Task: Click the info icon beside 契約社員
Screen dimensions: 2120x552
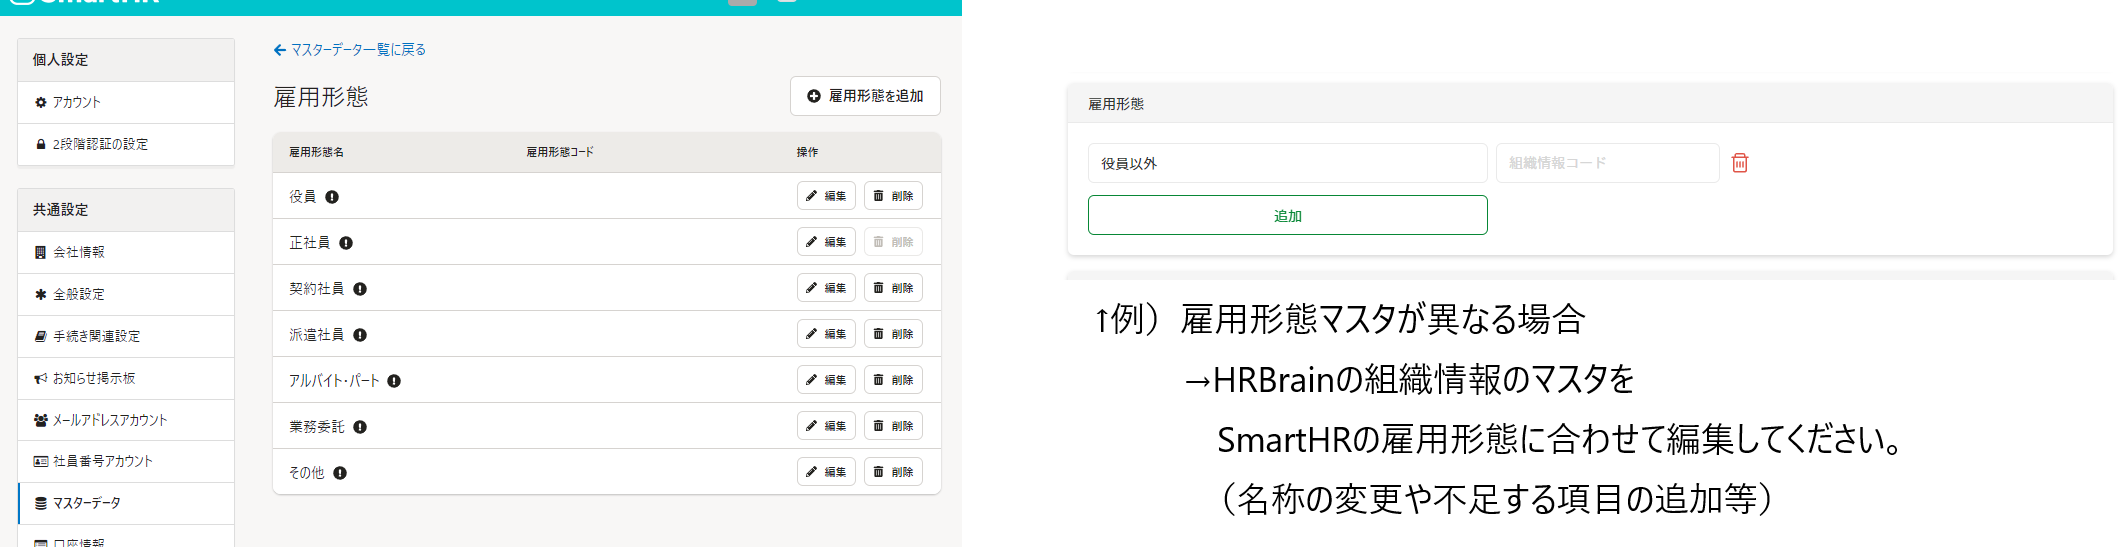Action: pos(360,289)
